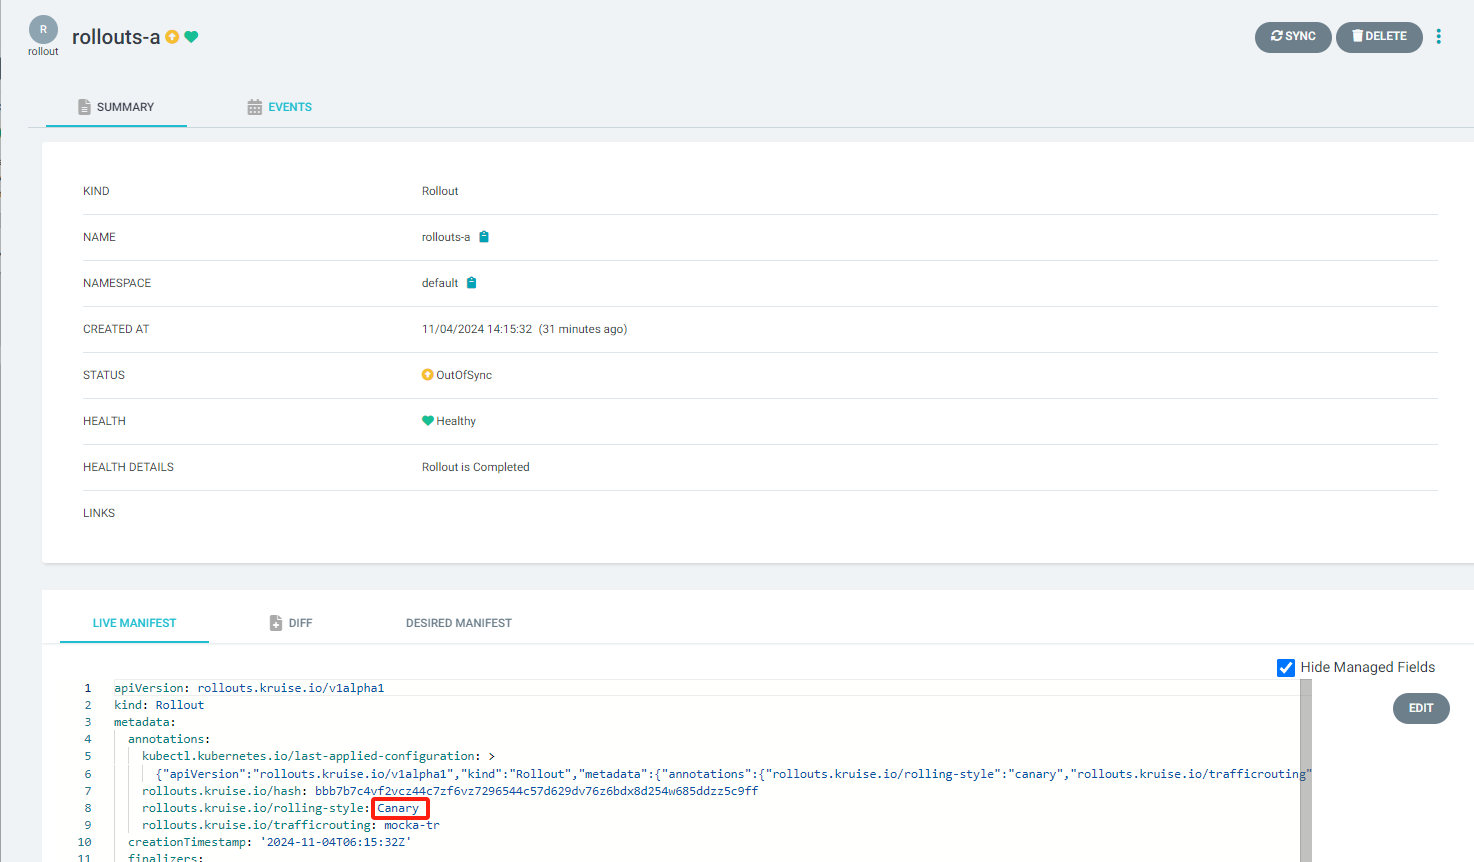Click the 'annotations:' line in manifest
The image size is (1474, 862).
169,739
